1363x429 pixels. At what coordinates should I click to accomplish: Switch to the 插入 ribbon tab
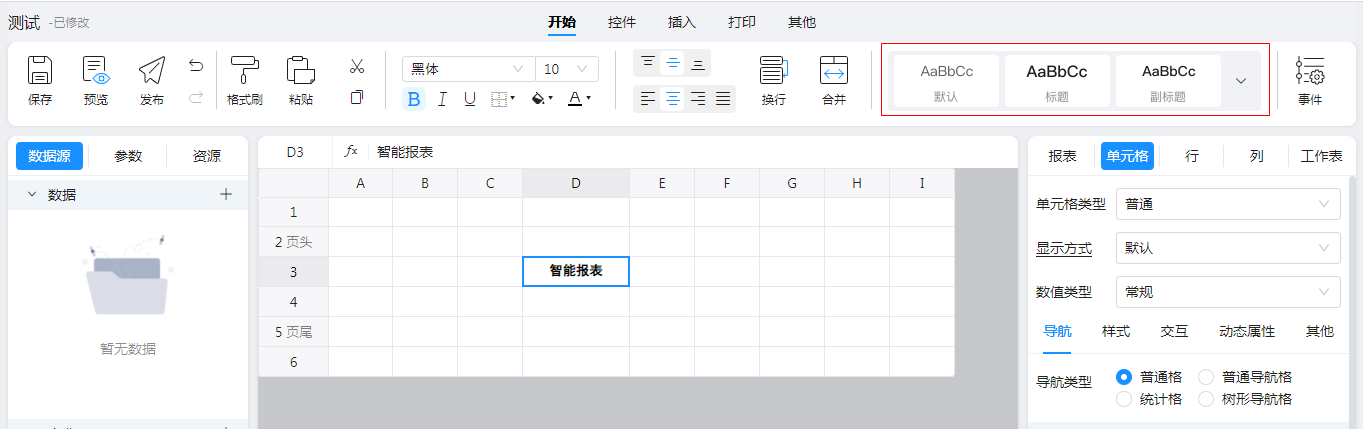tap(682, 22)
